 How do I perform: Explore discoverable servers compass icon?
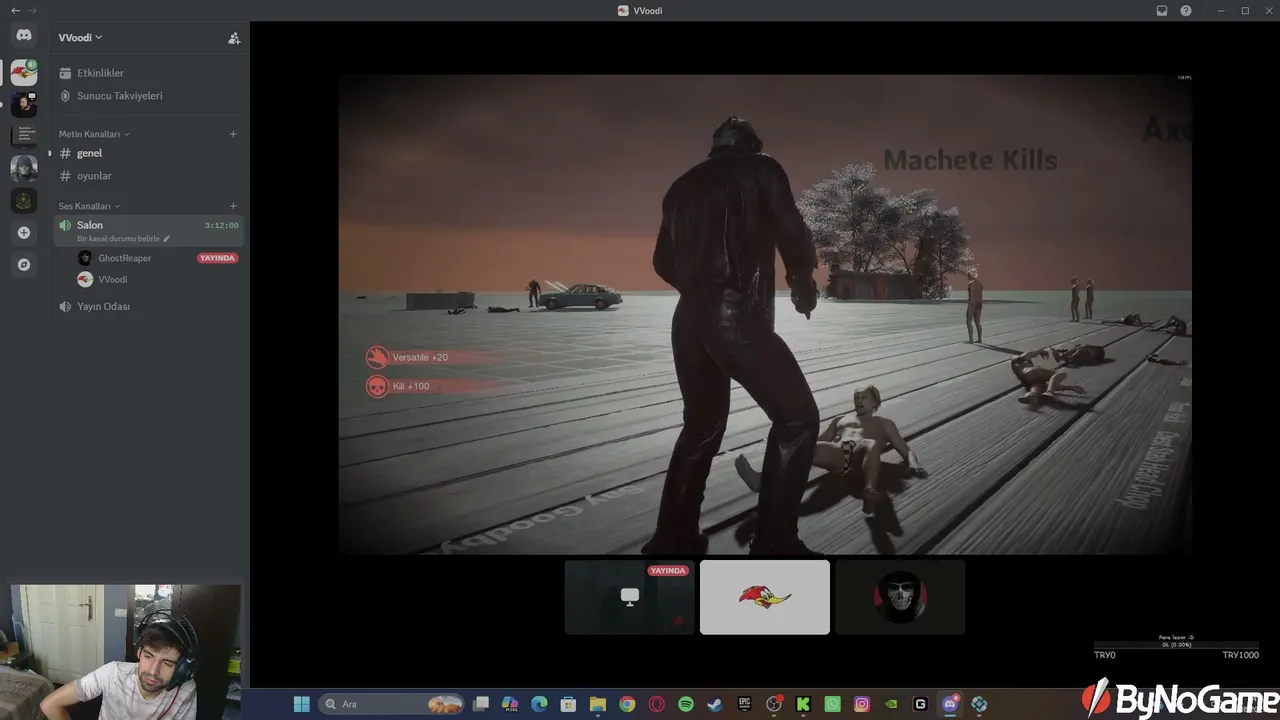pyautogui.click(x=24, y=265)
